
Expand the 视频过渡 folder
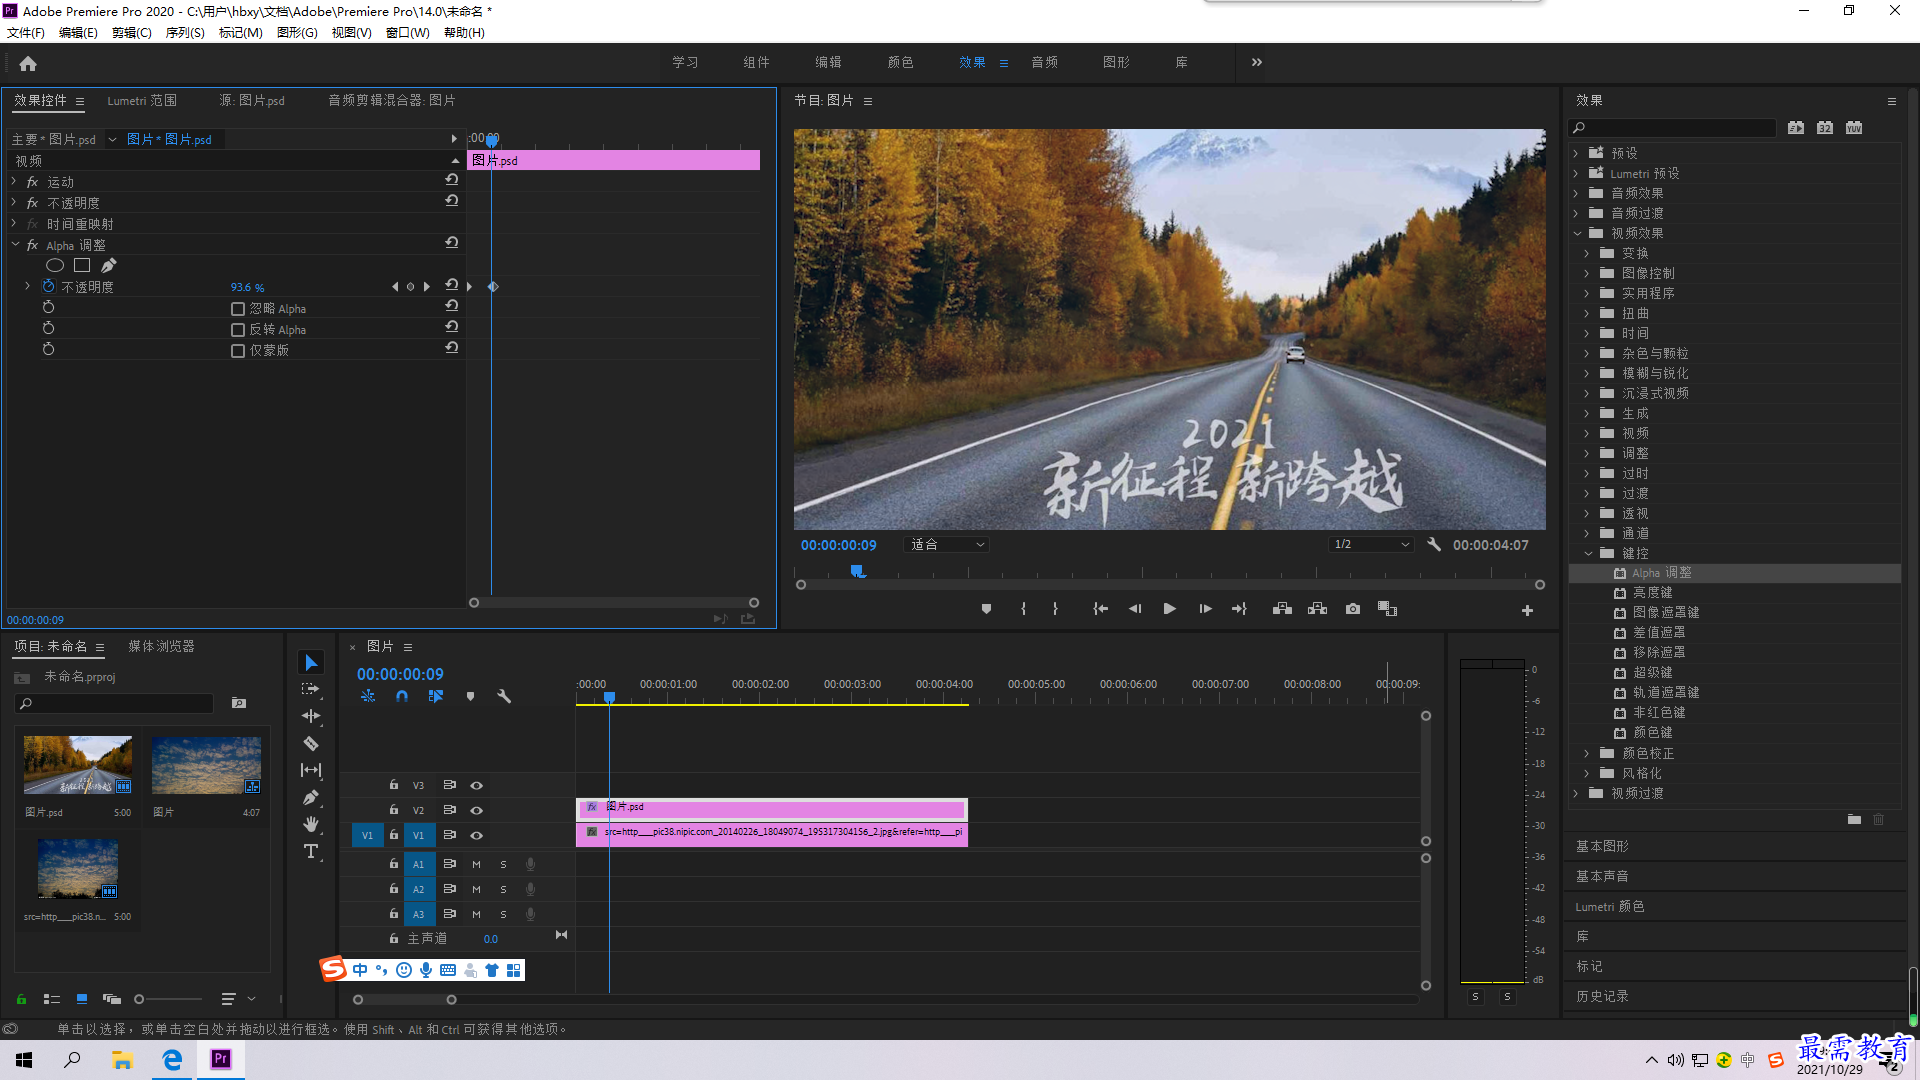[x=1576, y=793]
